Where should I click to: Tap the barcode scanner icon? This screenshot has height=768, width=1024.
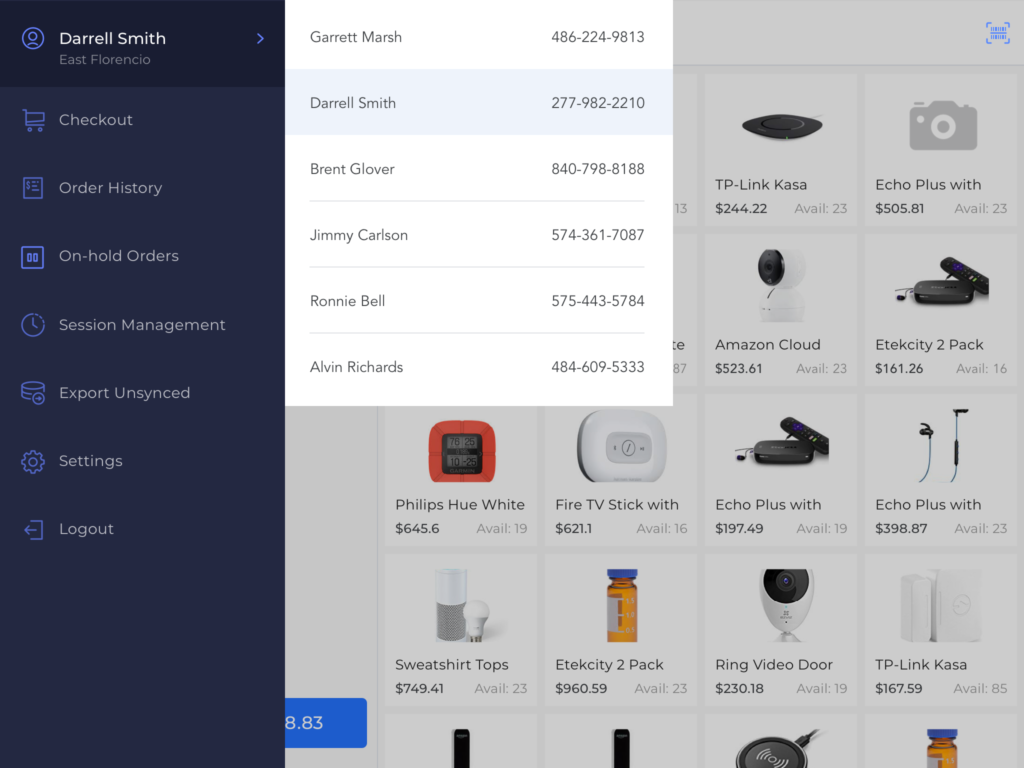997,33
